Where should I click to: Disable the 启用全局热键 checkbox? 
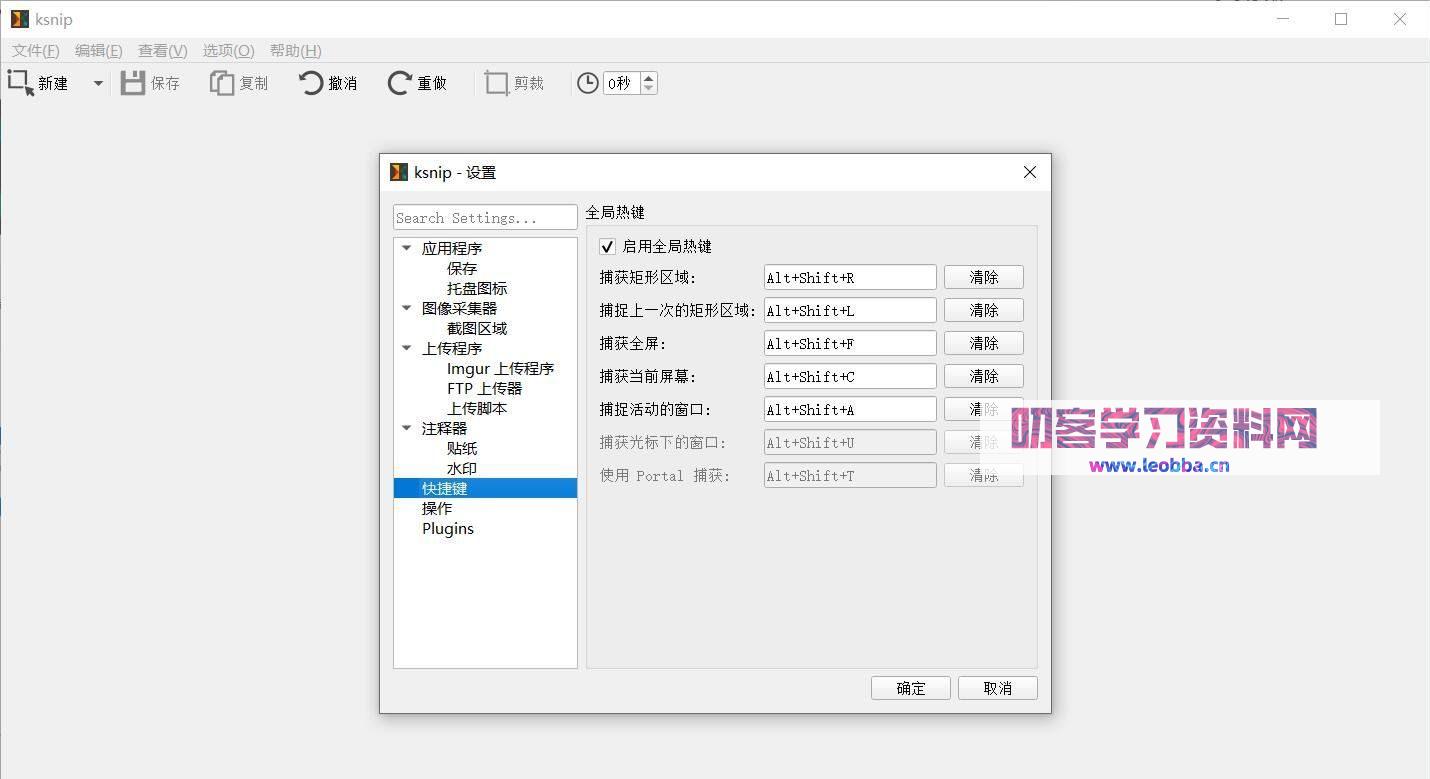pyautogui.click(x=607, y=246)
